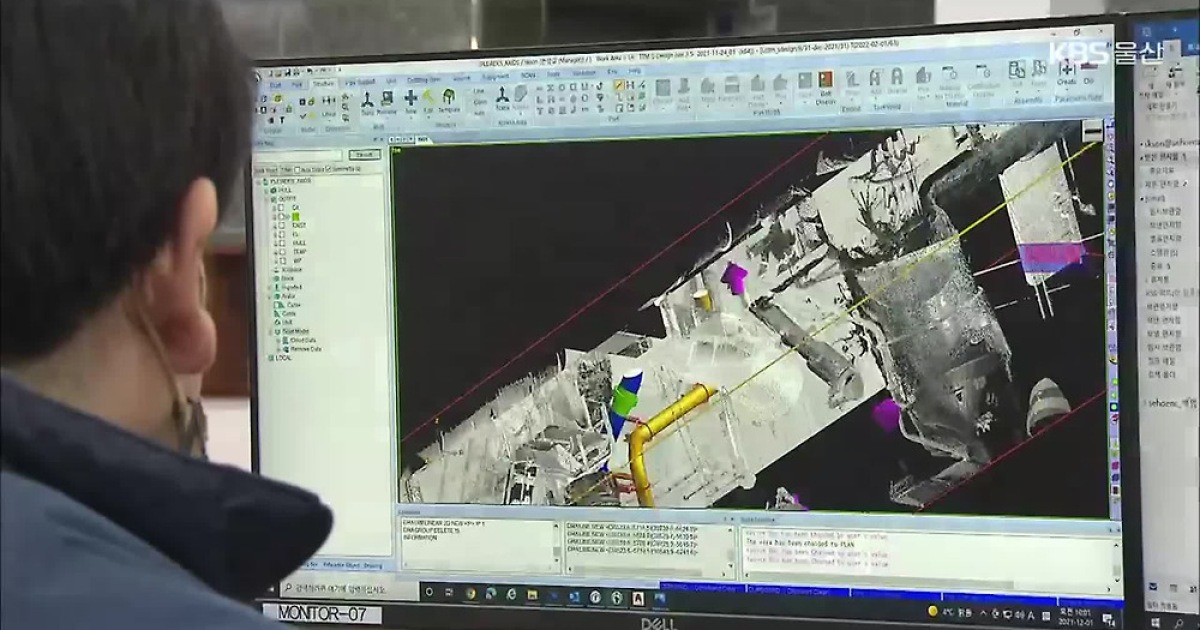Click the yellow Edit icon in ribbon
This screenshot has width=1200, height=630.
[428, 96]
